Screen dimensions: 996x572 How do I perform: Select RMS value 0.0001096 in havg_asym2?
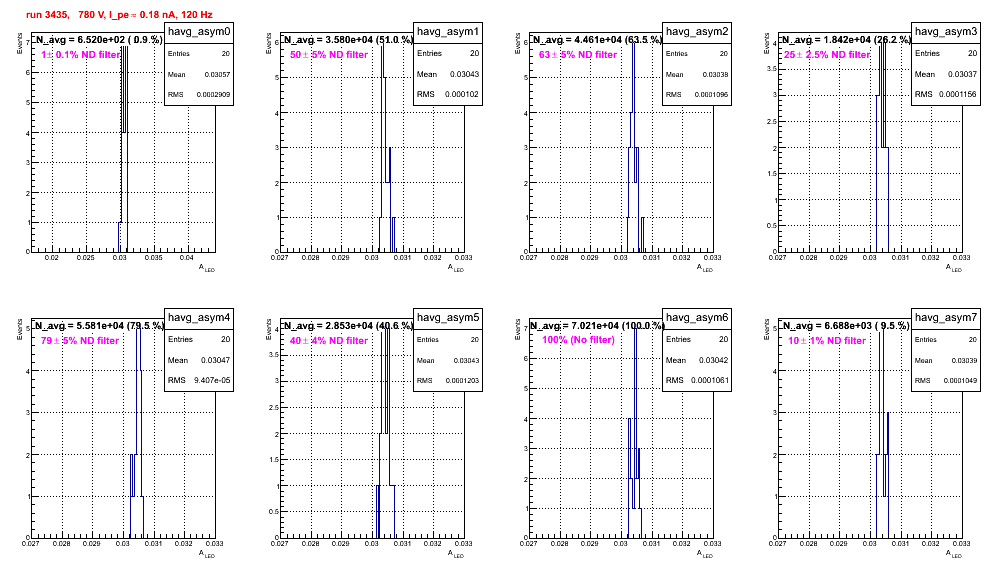pos(711,94)
